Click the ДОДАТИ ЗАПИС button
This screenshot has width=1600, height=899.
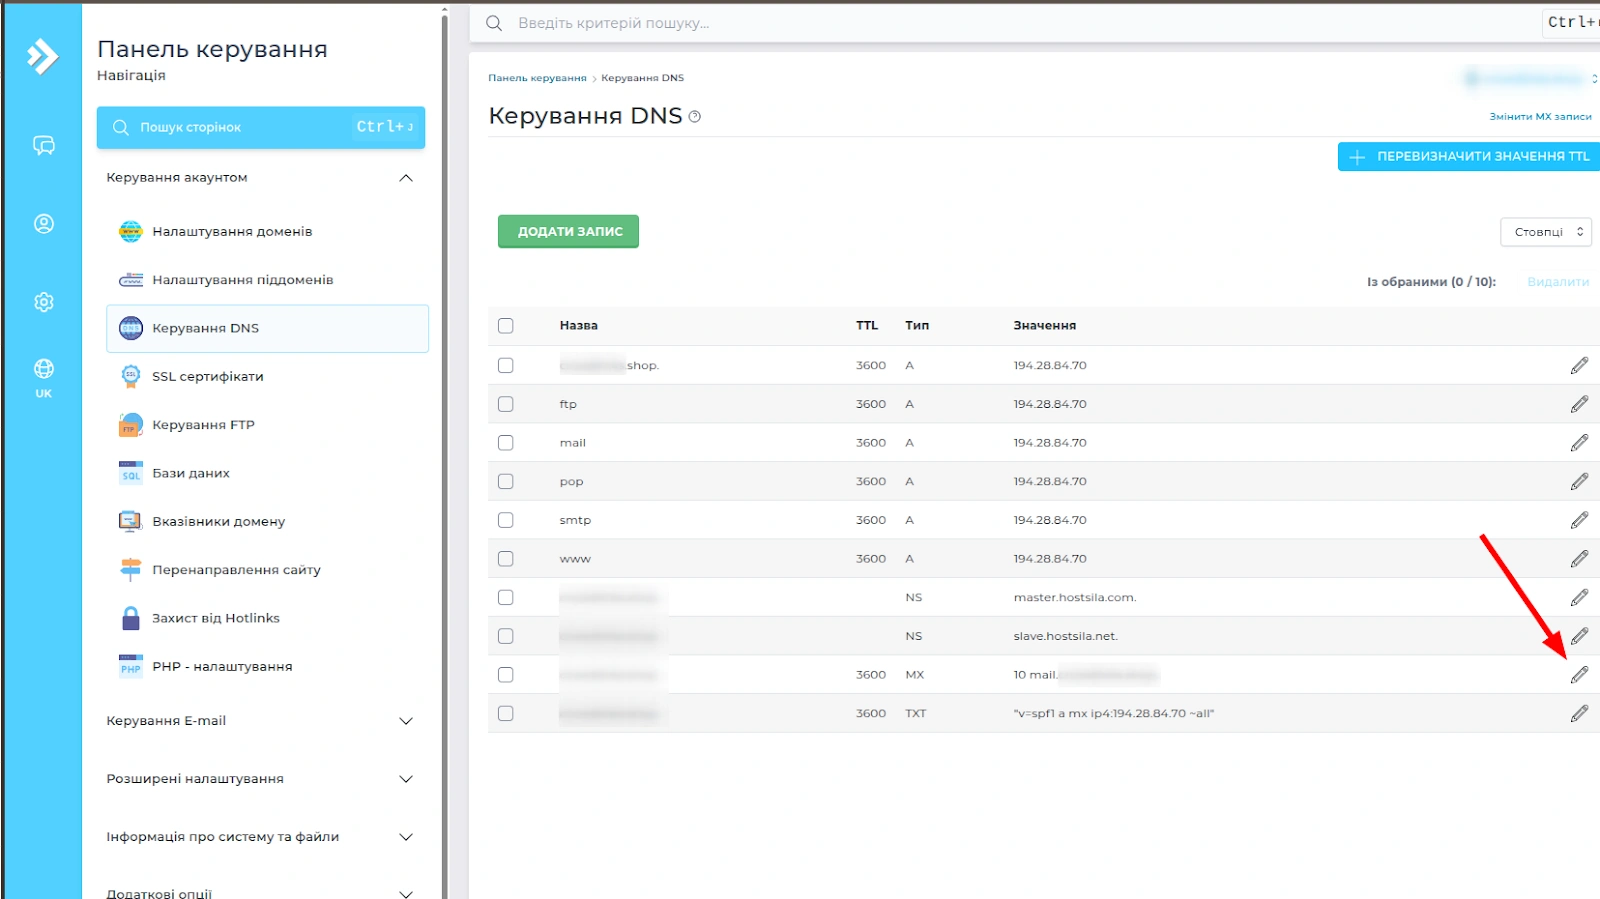(x=568, y=231)
